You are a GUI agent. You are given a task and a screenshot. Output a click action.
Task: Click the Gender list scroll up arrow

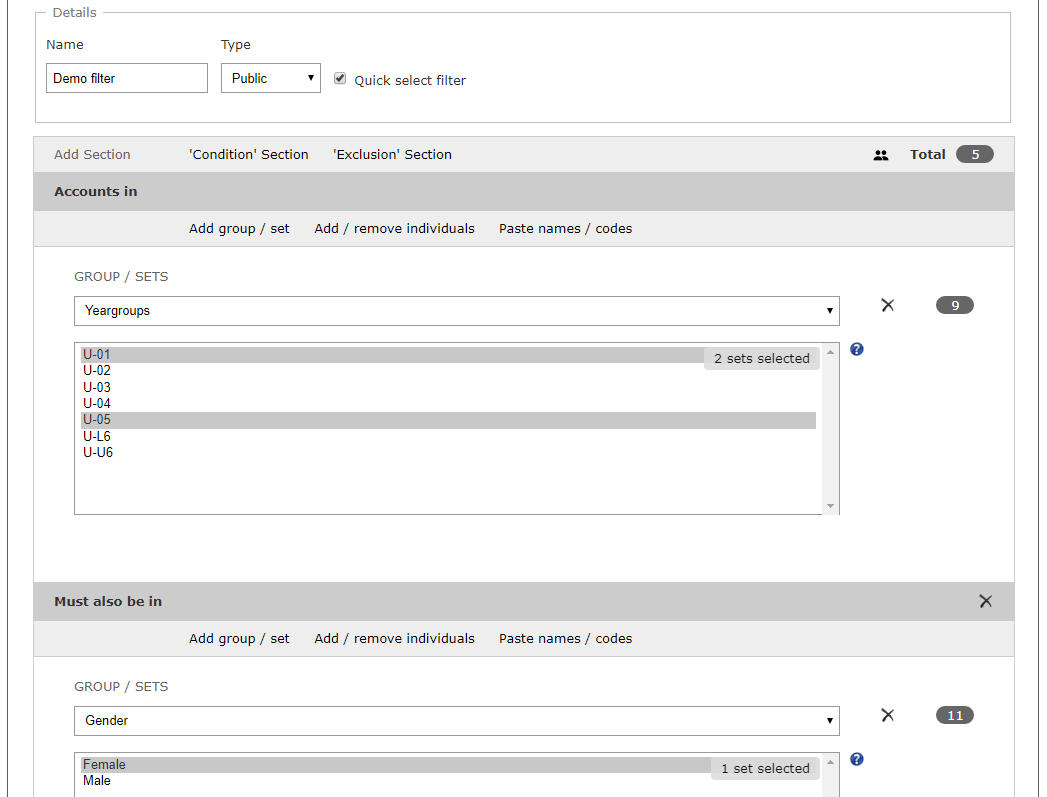(830, 762)
